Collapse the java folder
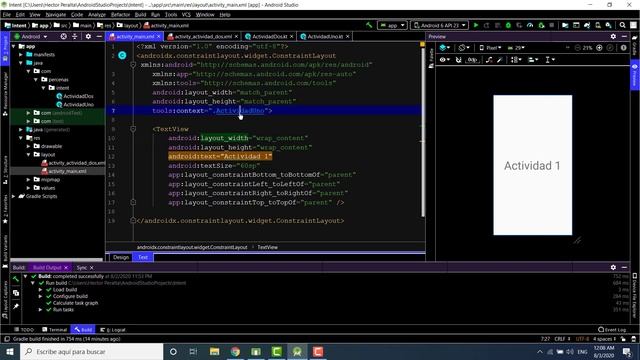The image size is (640, 360). [21, 63]
